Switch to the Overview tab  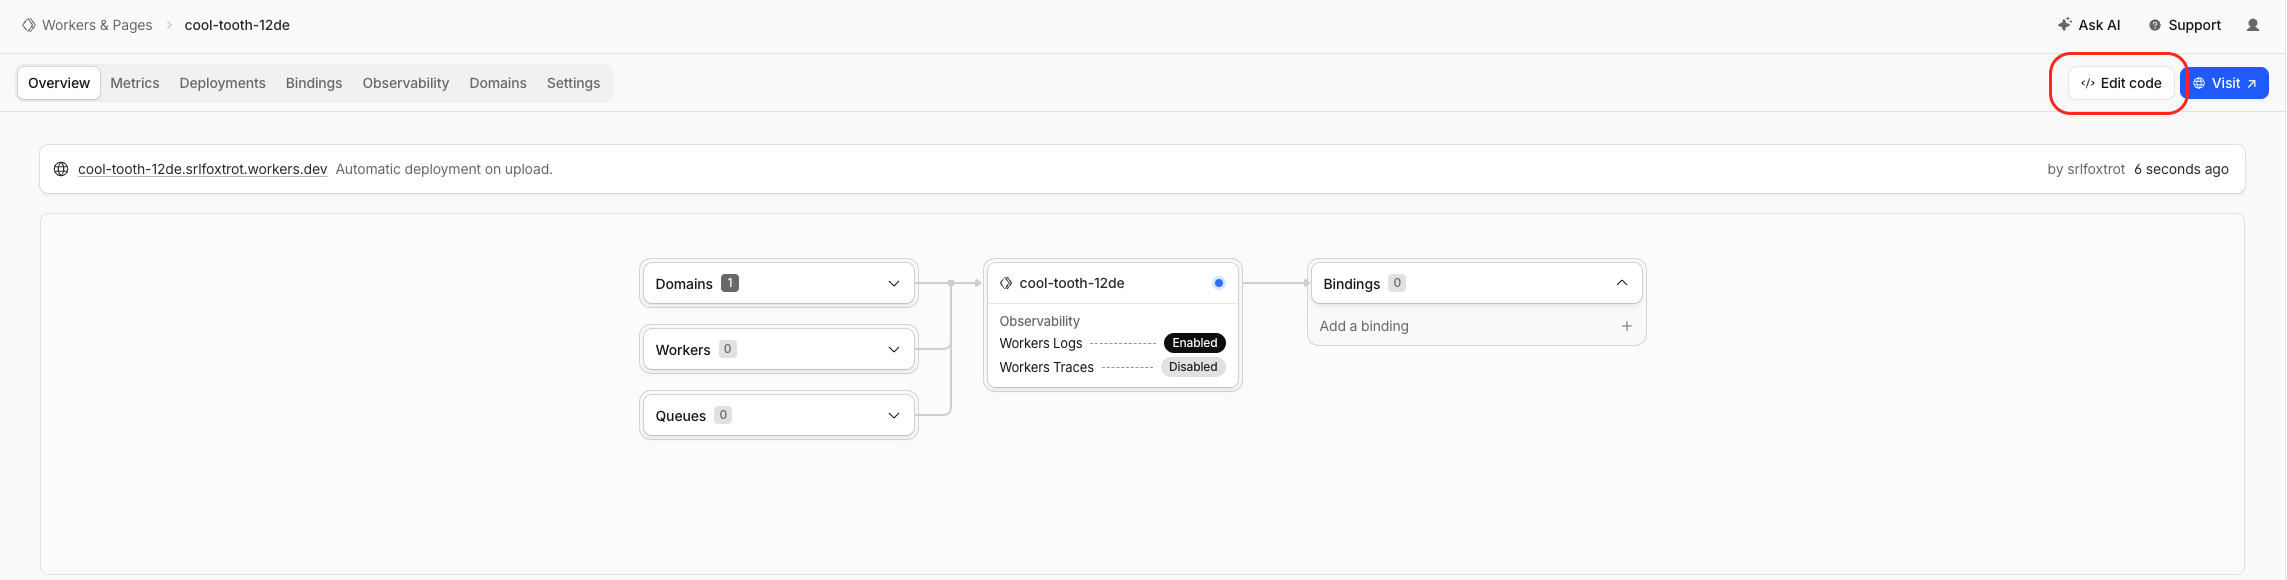[59, 83]
